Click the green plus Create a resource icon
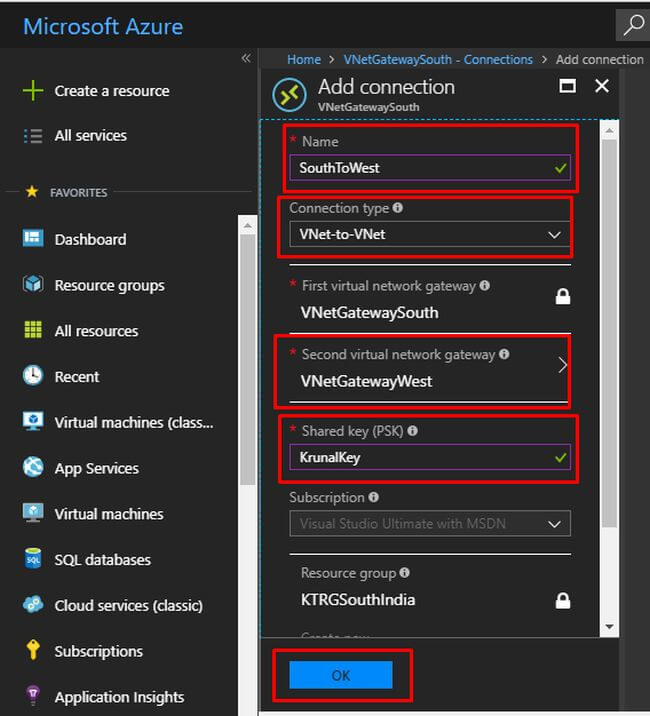The width and height of the screenshot is (650, 716). click(33, 90)
